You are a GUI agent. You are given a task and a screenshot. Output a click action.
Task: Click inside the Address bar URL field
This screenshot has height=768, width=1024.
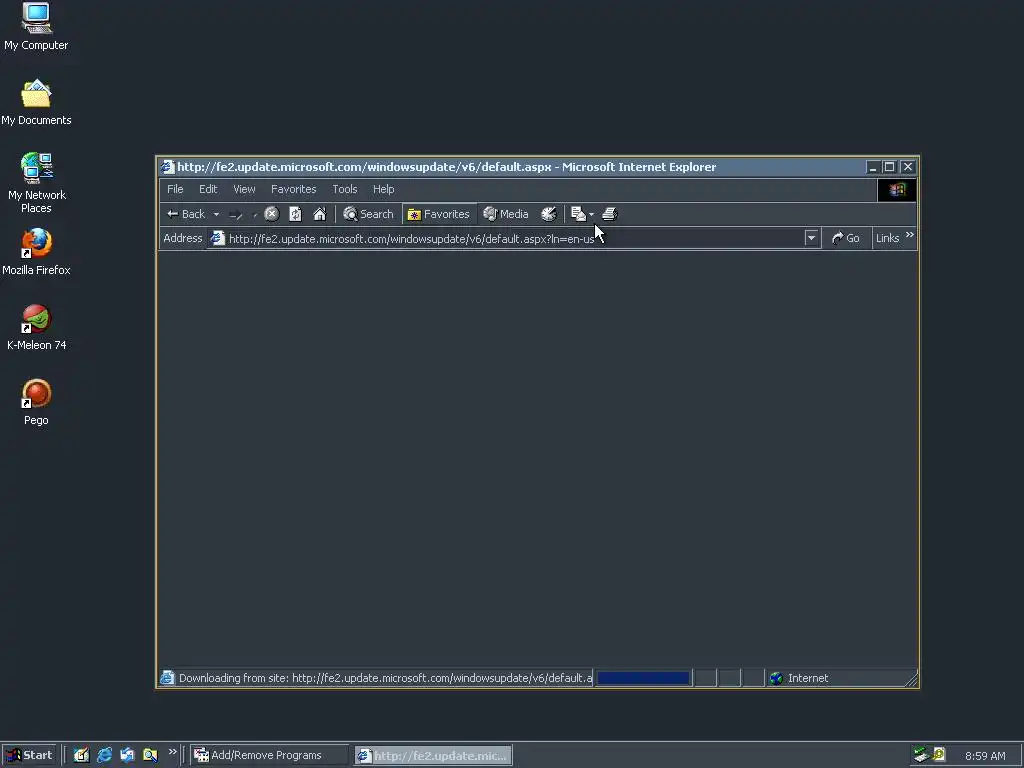(x=515, y=239)
